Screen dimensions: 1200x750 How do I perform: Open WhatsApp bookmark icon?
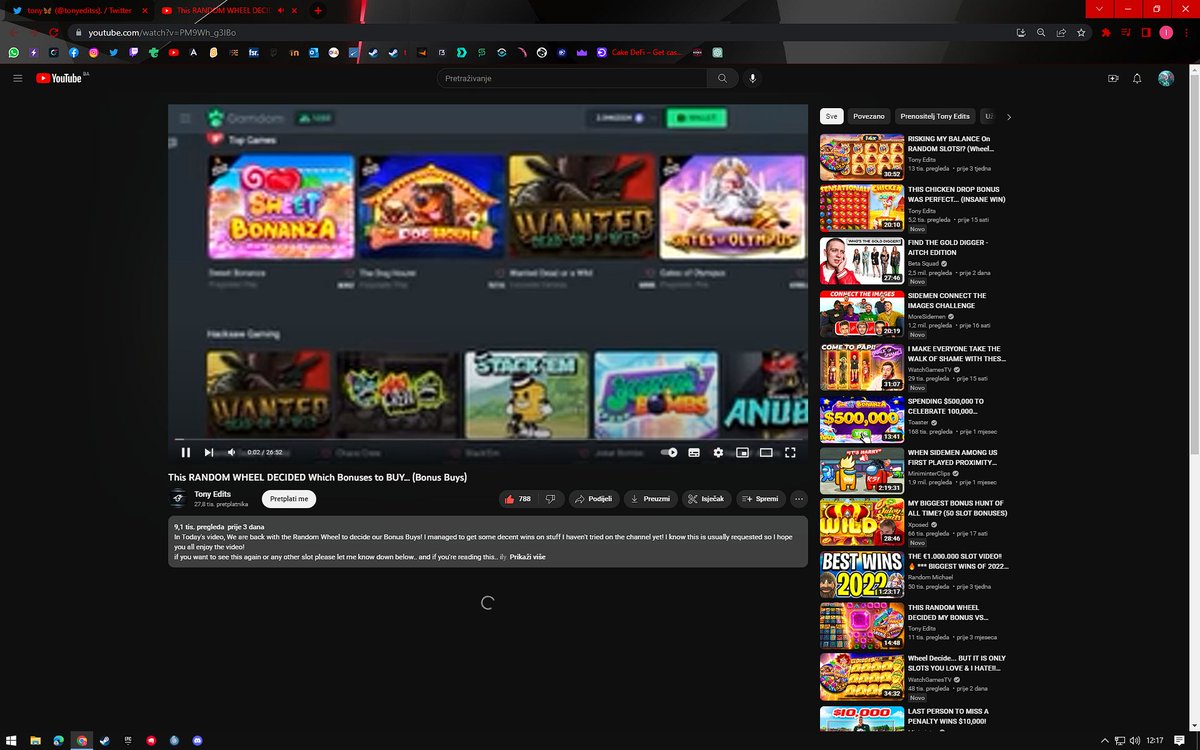click(14, 52)
